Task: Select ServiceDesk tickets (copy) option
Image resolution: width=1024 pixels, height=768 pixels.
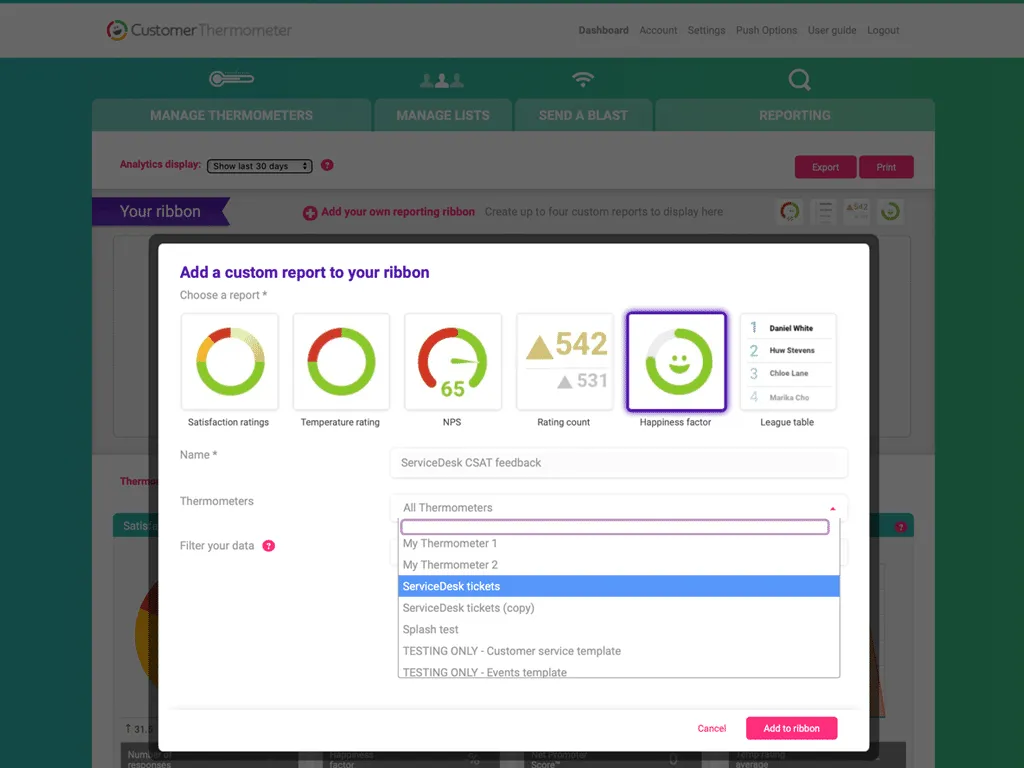Action: 618,608
